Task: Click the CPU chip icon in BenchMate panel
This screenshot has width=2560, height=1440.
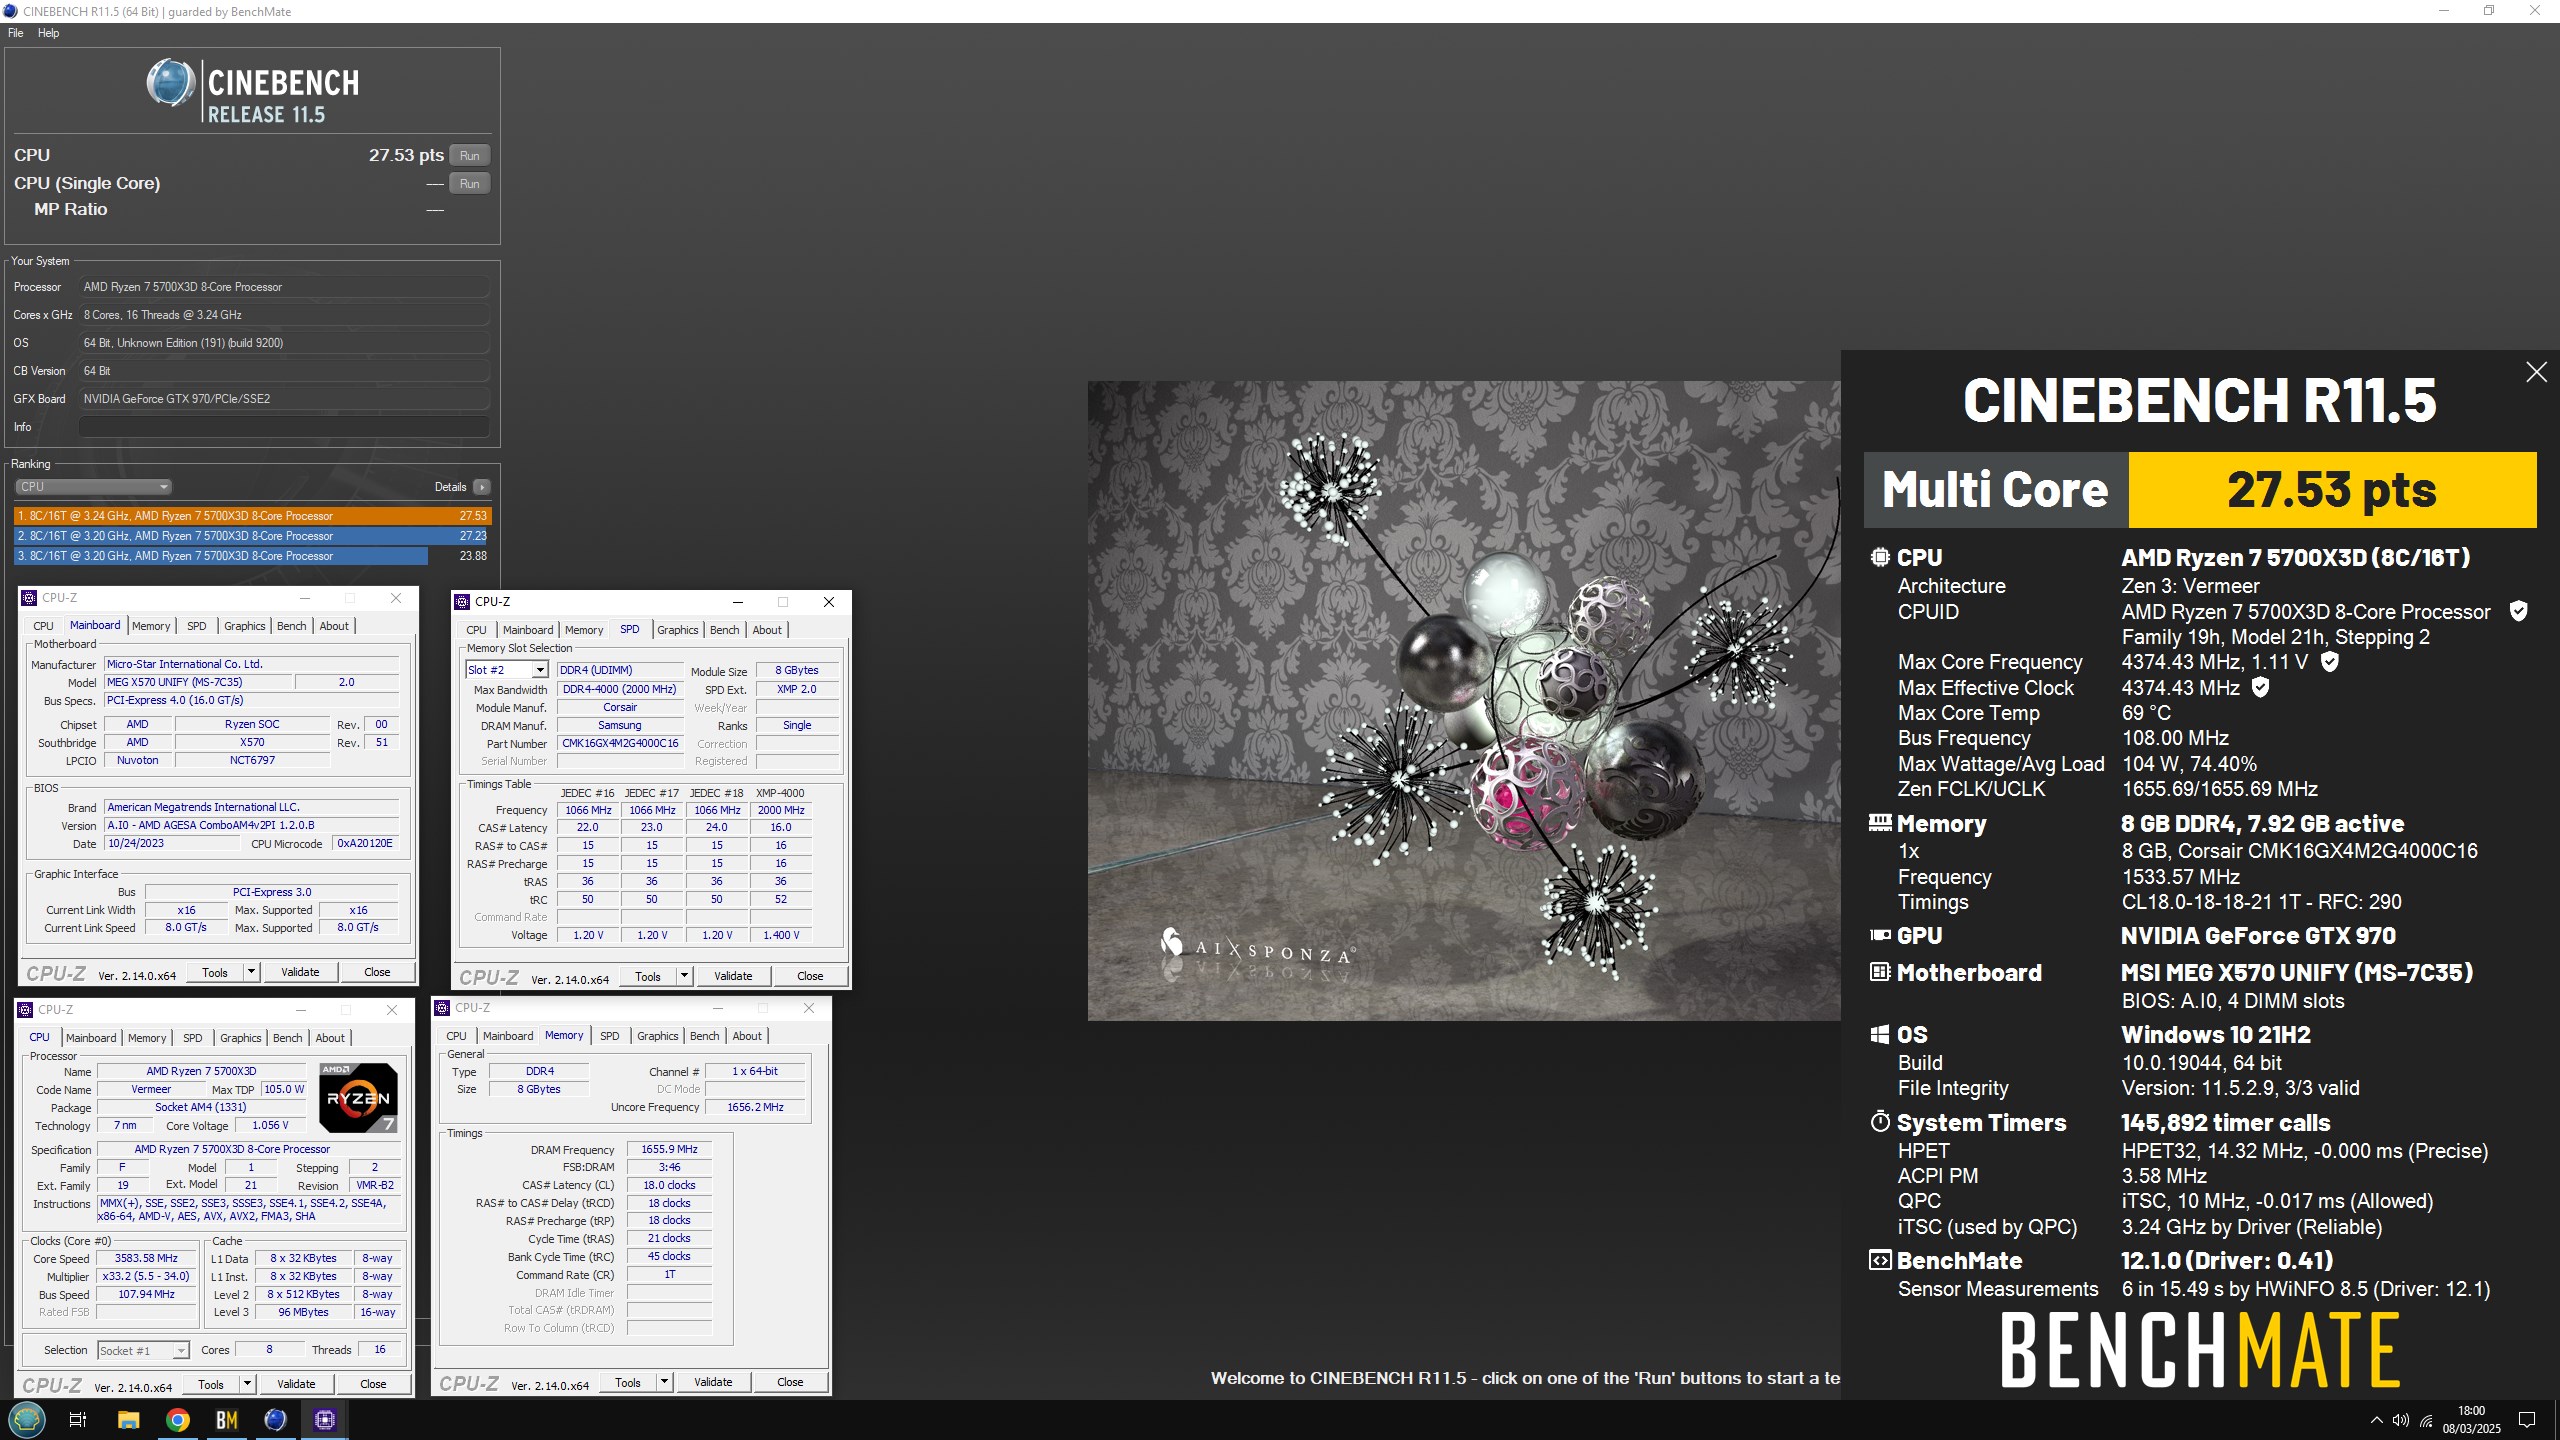Action: (x=1880, y=557)
